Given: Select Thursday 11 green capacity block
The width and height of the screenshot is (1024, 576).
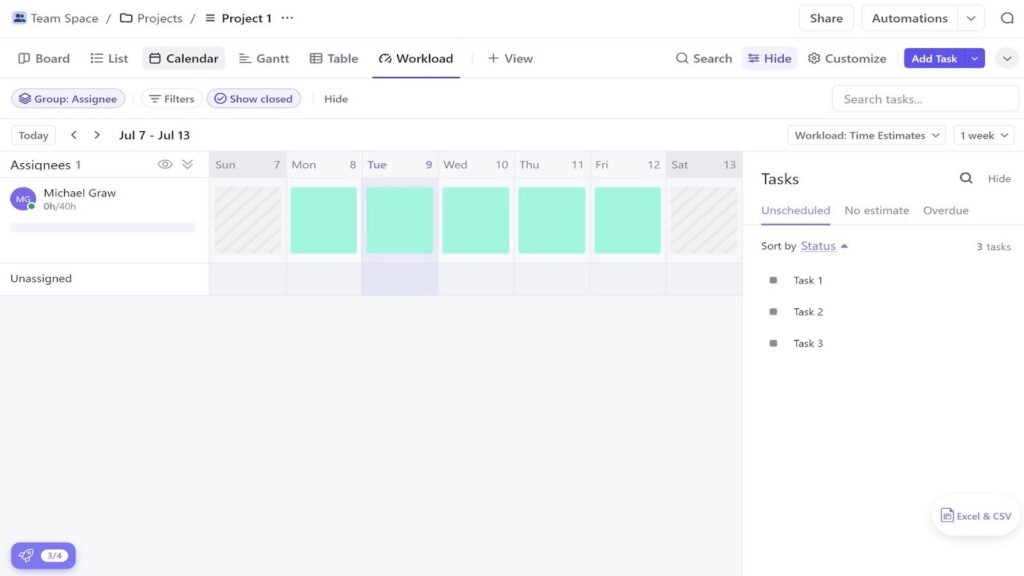Looking at the screenshot, I should click(x=551, y=220).
